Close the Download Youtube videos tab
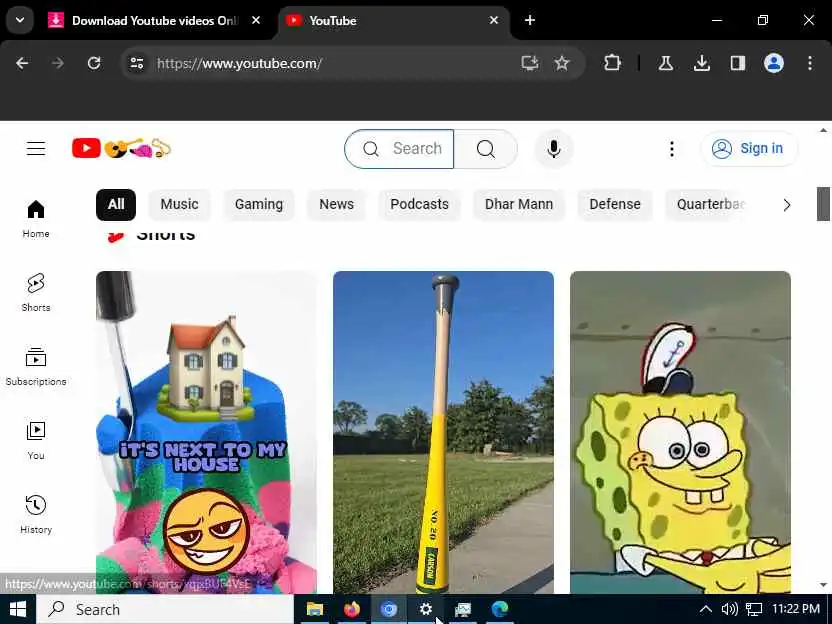Image resolution: width=832 pixels, height=624 pixels. tap(256, 20)
